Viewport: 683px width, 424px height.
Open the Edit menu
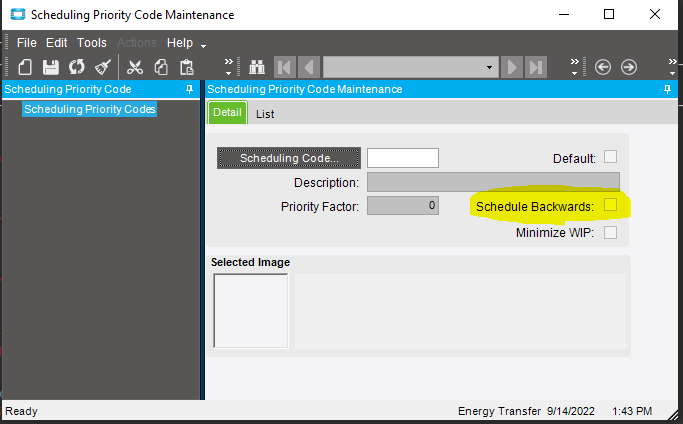(57, 43)
